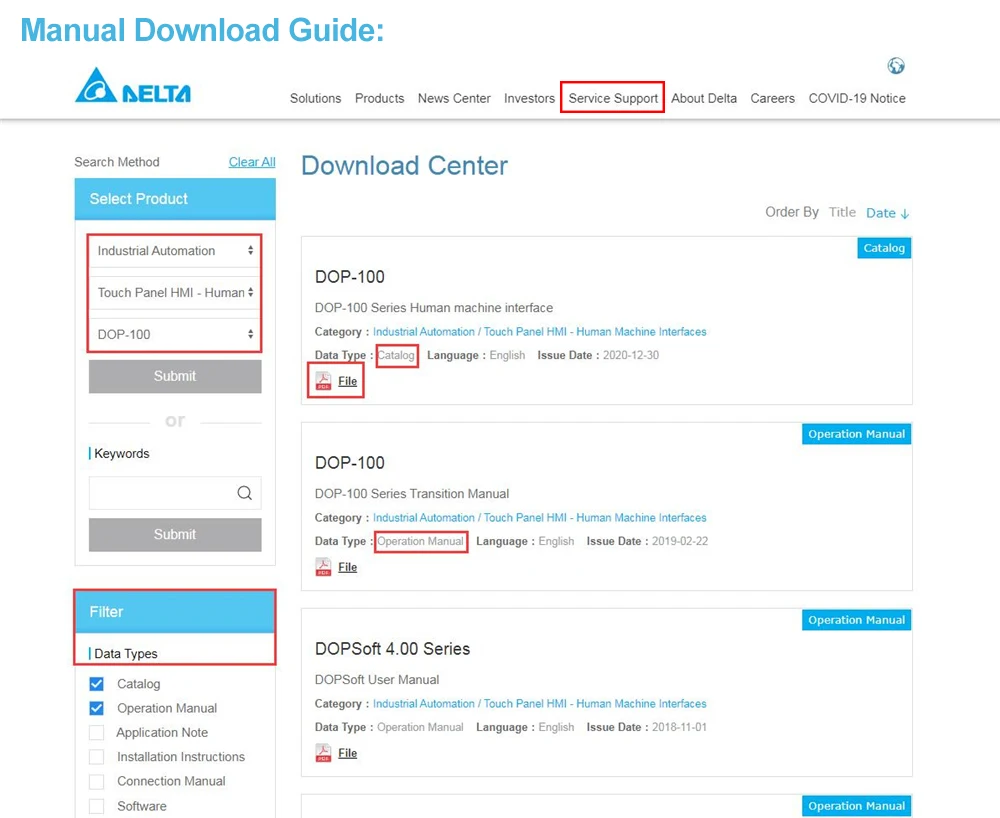Screen dimensions: 1000x818
Task: Click Operation Manual badge on DOPSoft 4.00 card
Action: point(857,620)
